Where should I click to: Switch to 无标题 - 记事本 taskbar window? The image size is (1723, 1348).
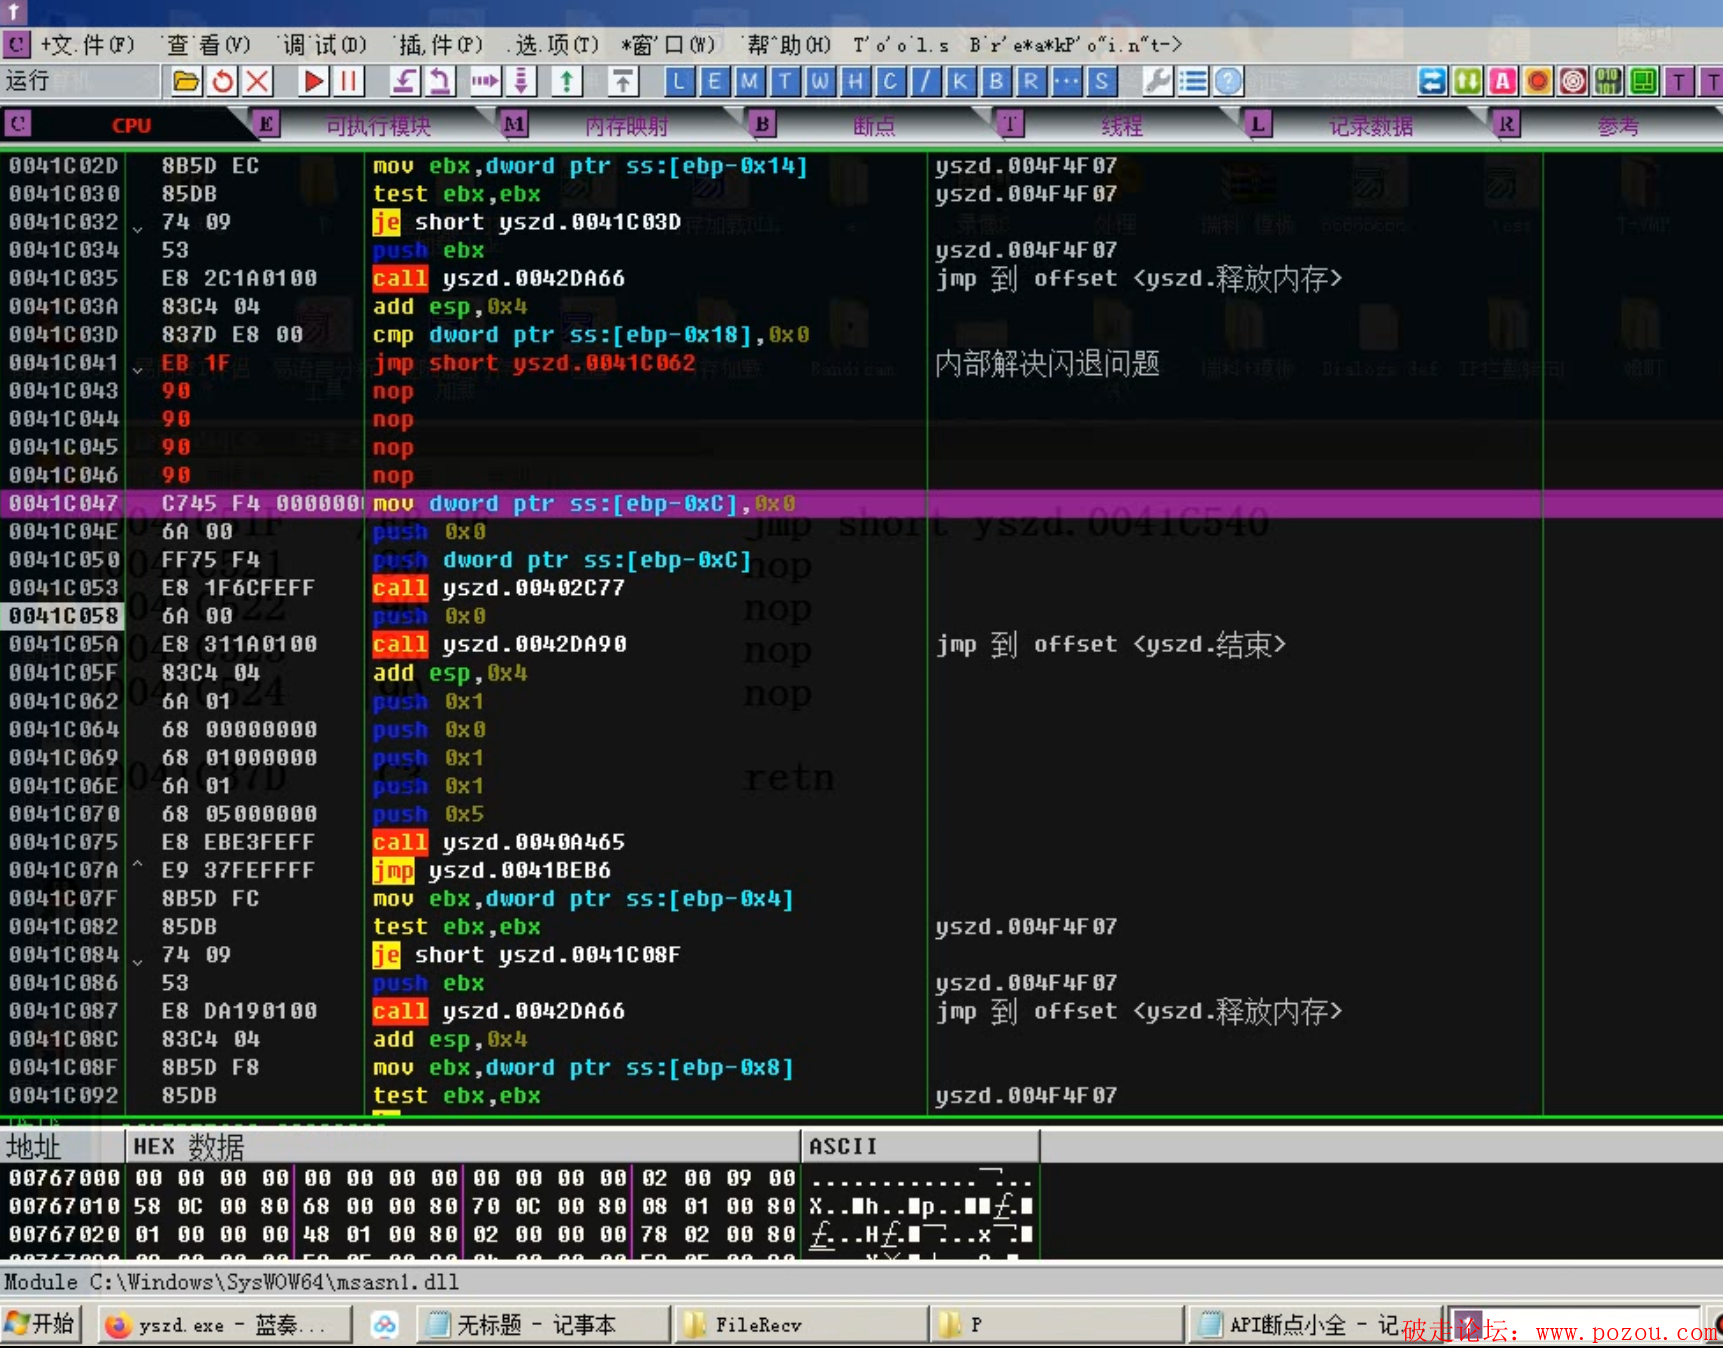(545, 1324)
